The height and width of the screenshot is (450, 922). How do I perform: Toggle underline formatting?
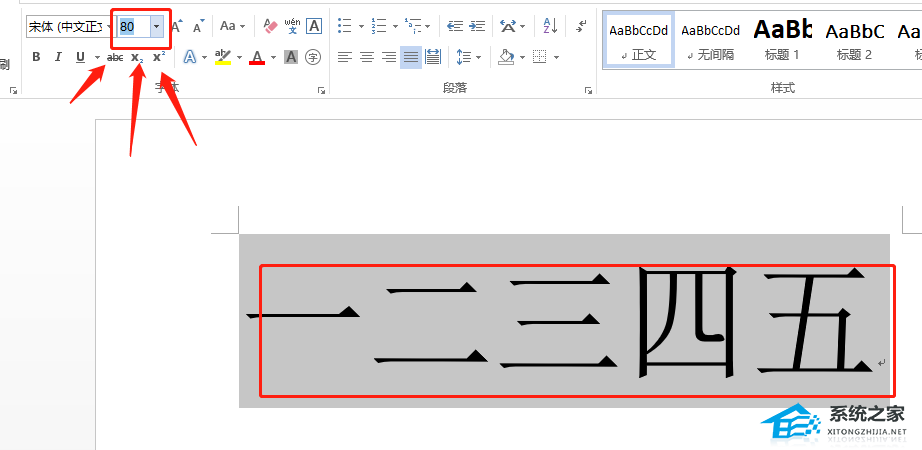coord(81,57)
